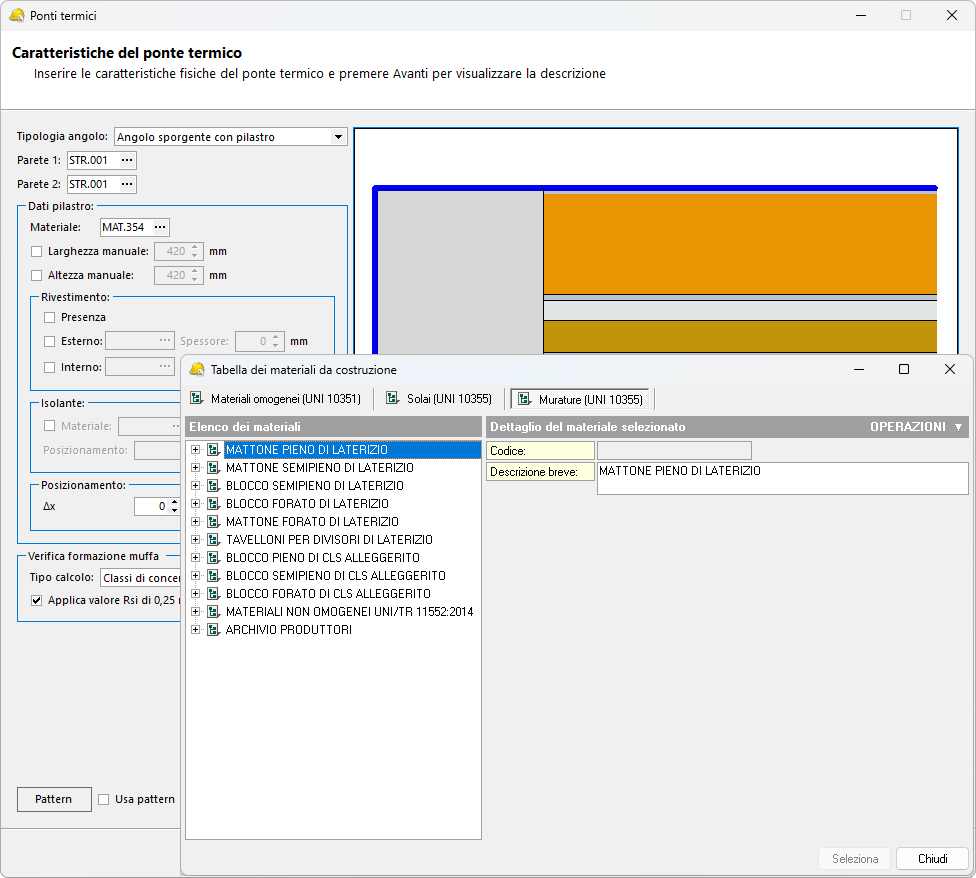Click the ARCHIVIO PRODUTTORI tree icon
This screenshot has width=976, height=878.
[213, 630]
